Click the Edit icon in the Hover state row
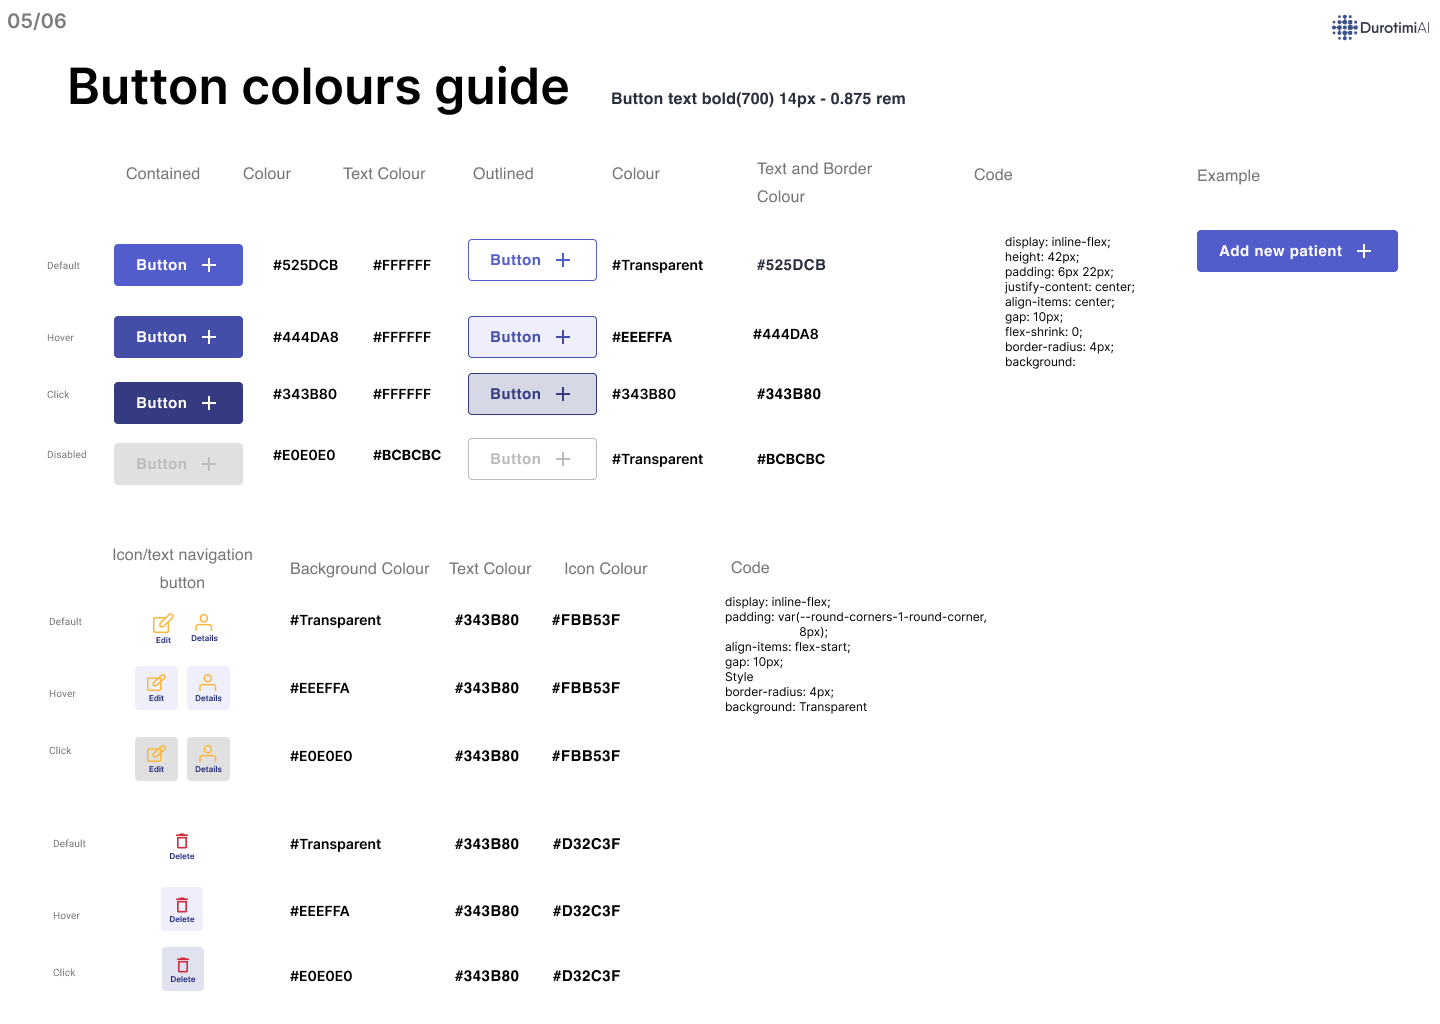This screenshot has width=1440, height=1024. pyautogui.click(x=156, y=687)
